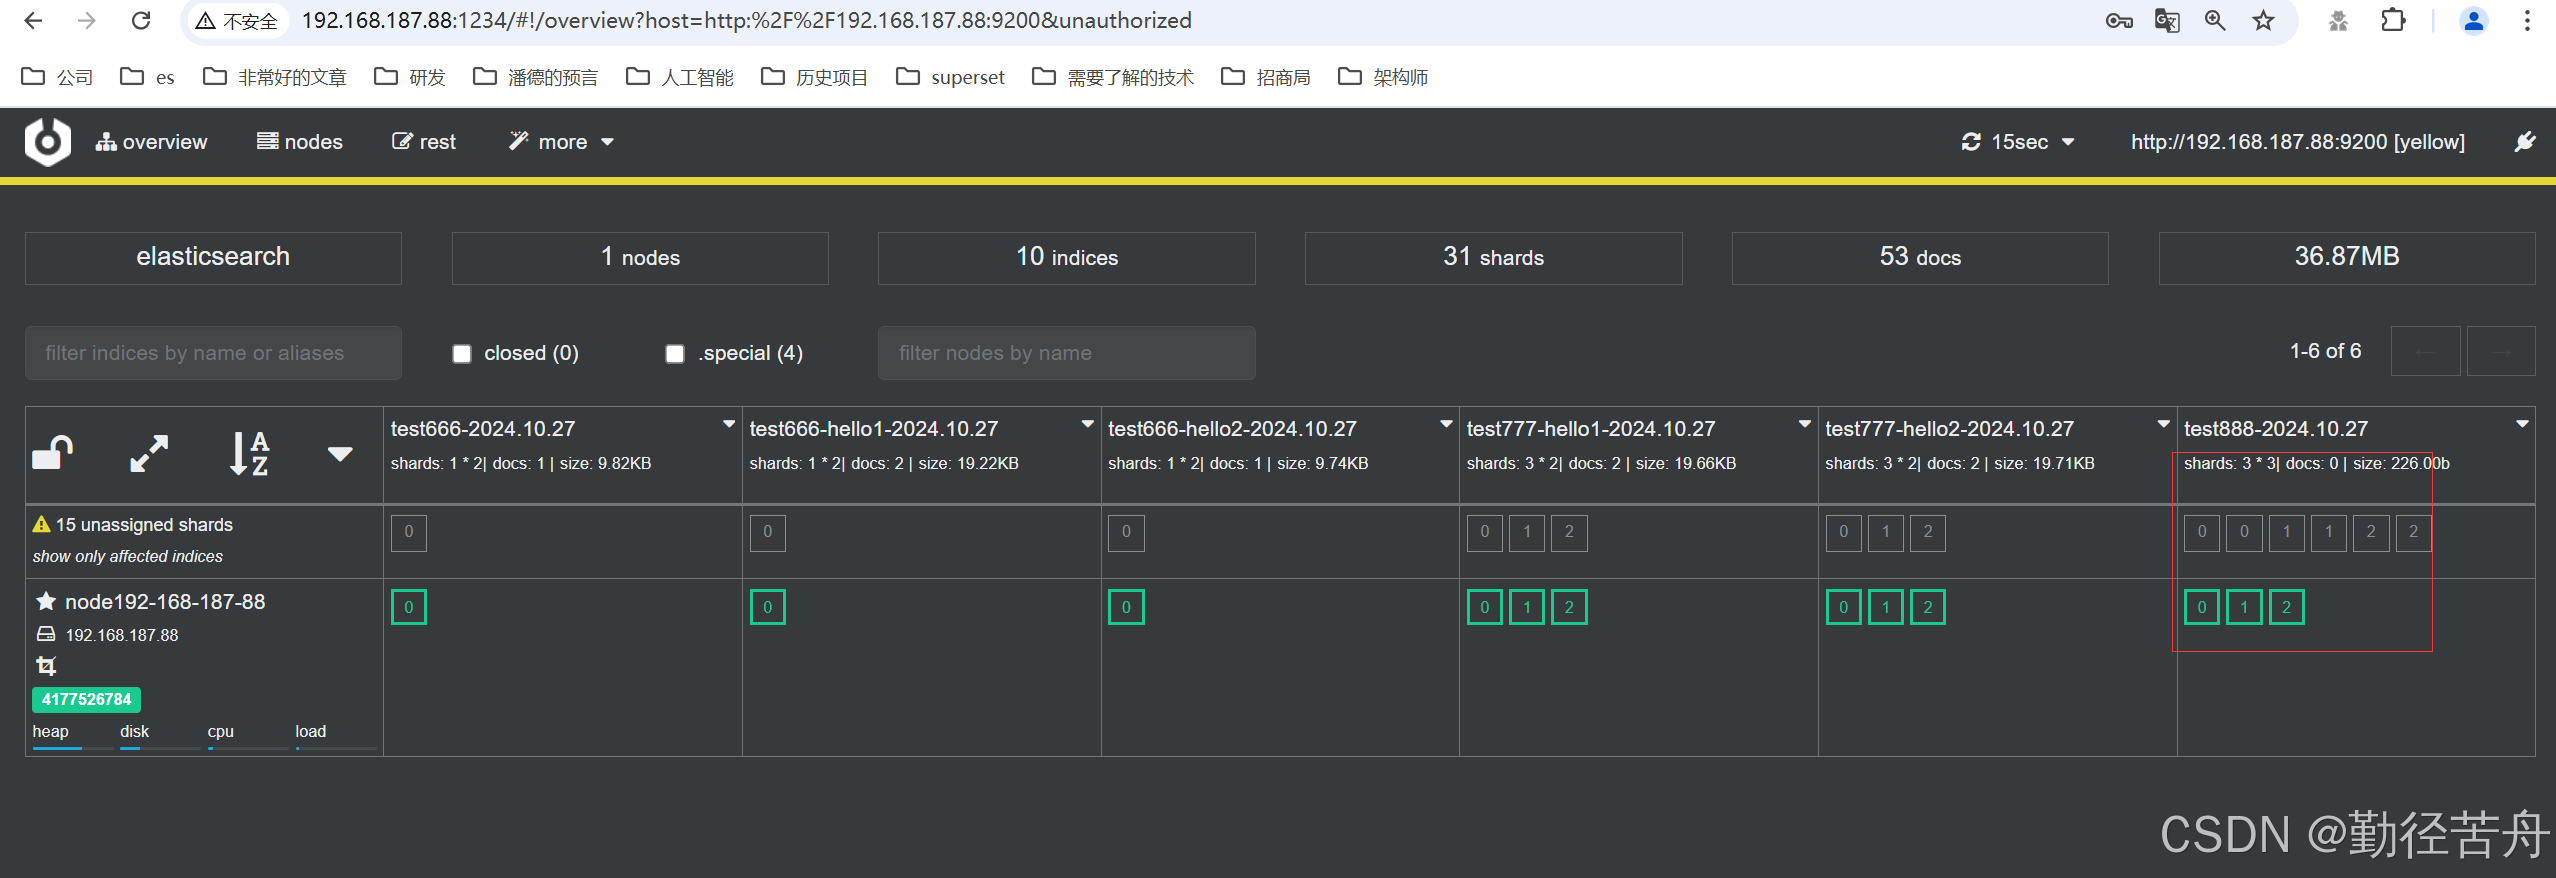This screenshot has width=2556, height=878.
Task: Click the green 4177526784 badge
Action: (x=87, y=699)
